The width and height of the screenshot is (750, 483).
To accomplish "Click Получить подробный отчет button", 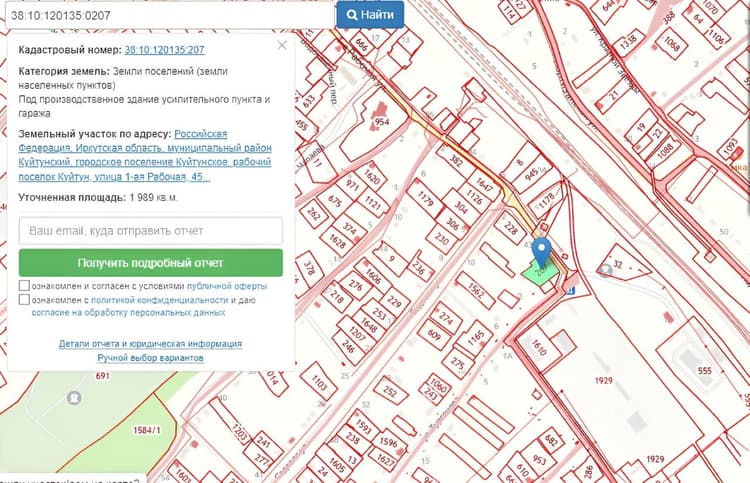I will 151,263.
